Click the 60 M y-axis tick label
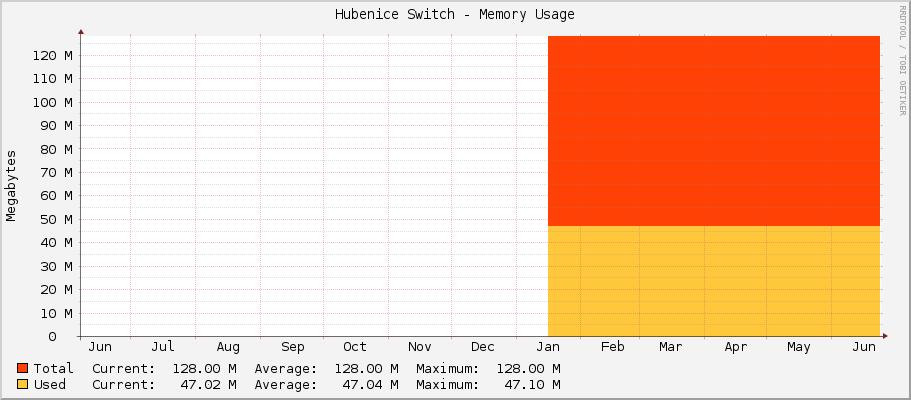 (57, 196)
